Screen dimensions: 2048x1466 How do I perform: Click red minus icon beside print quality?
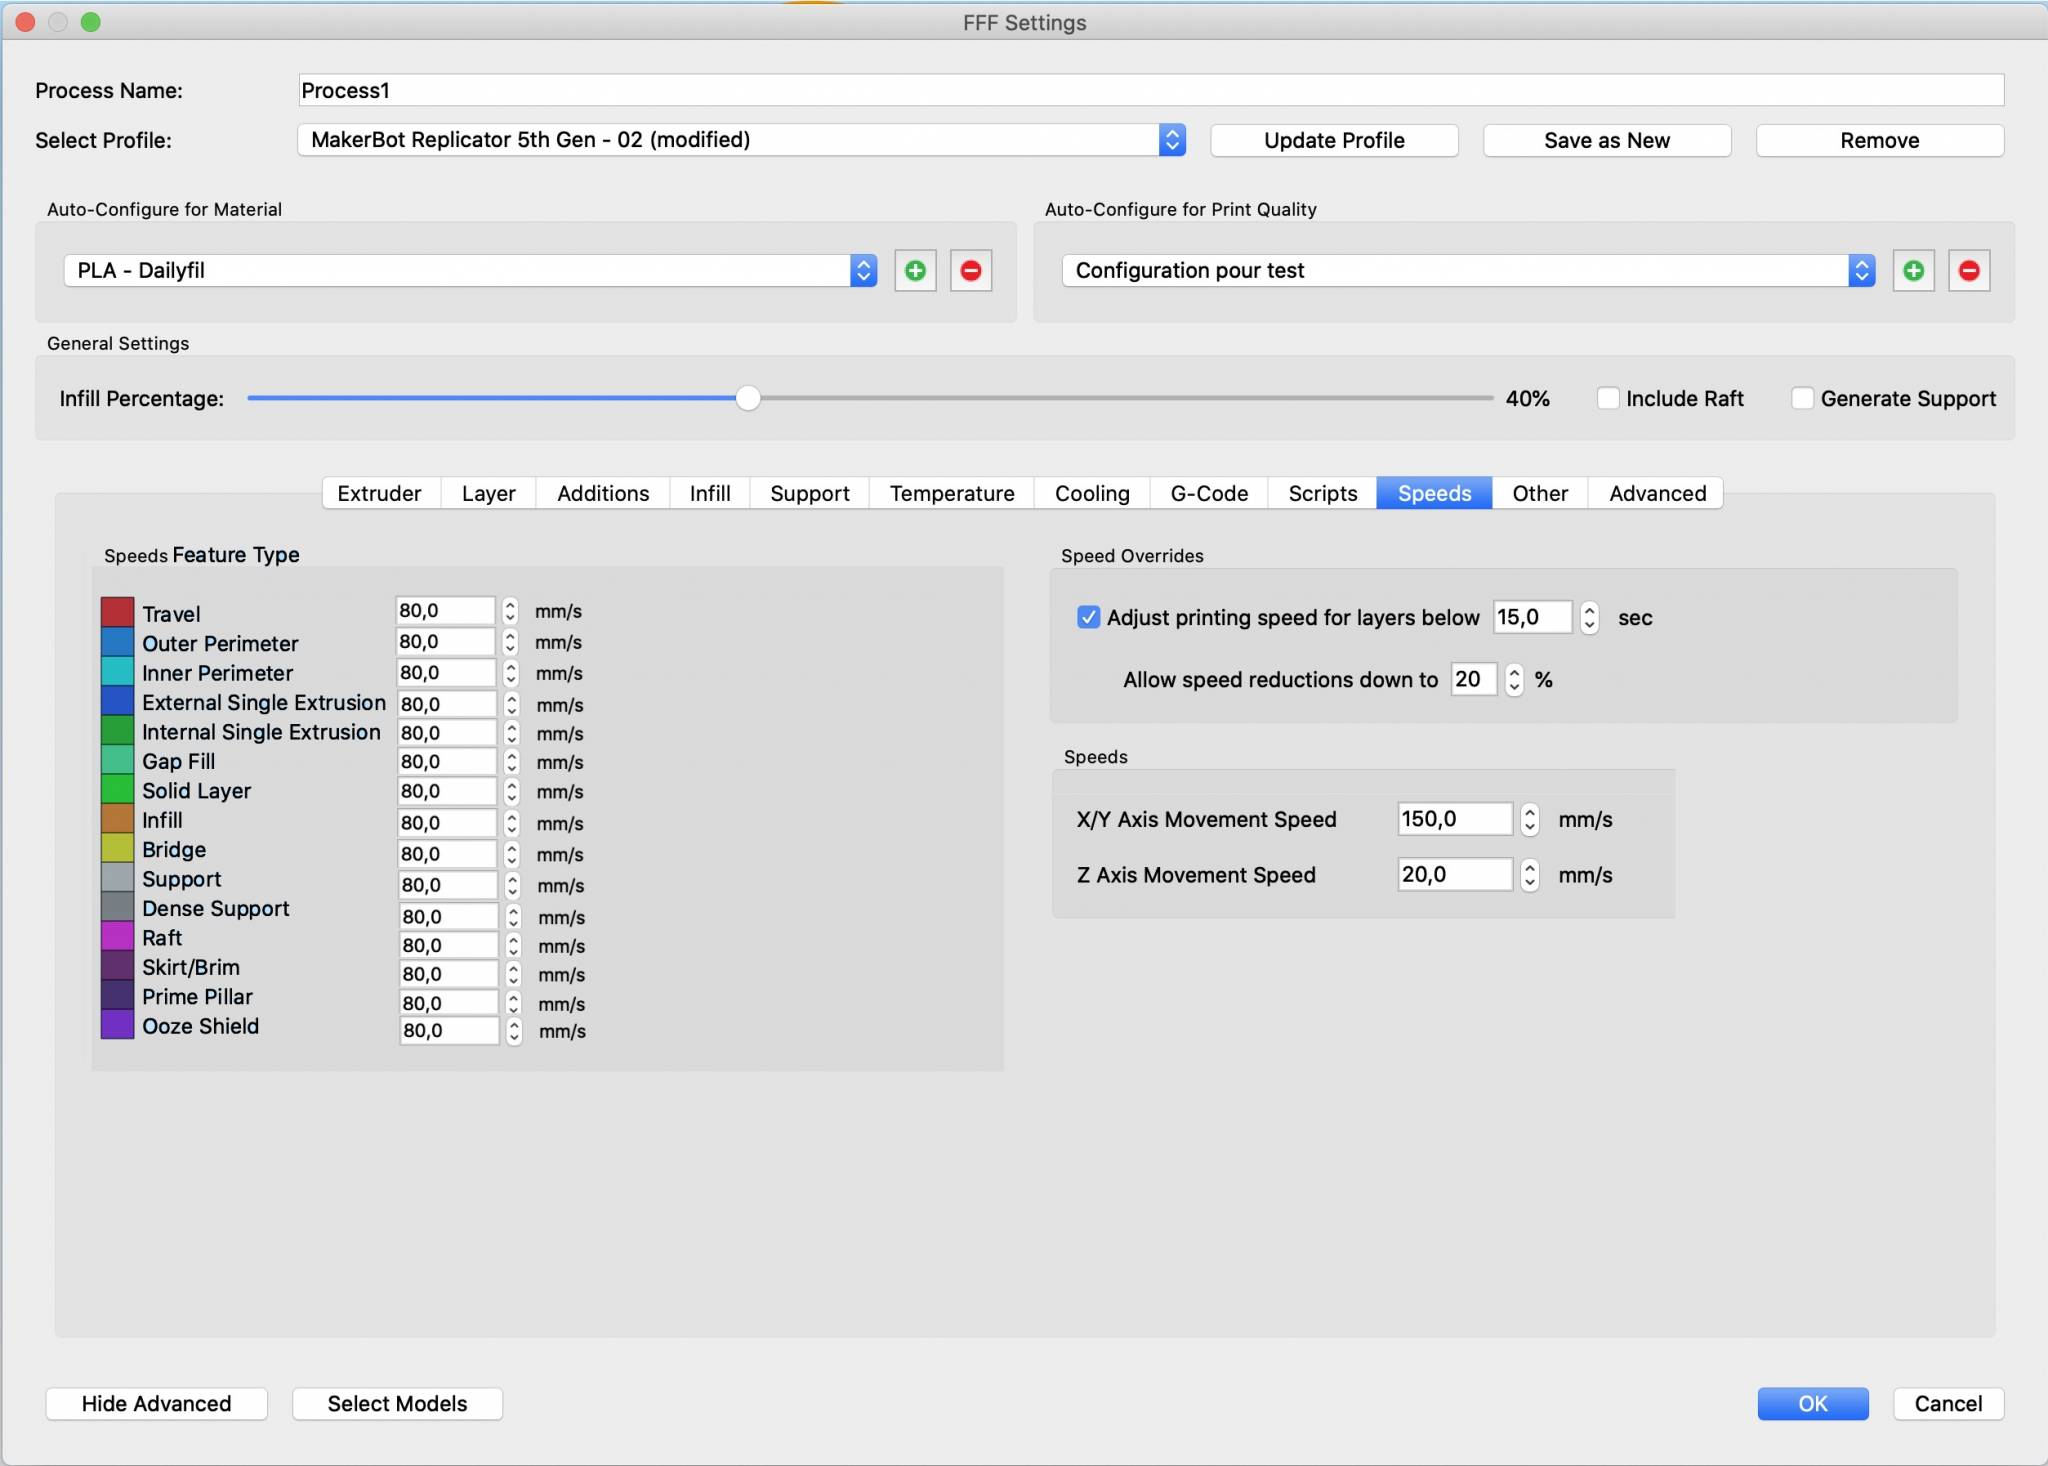tap(1968, 270)
